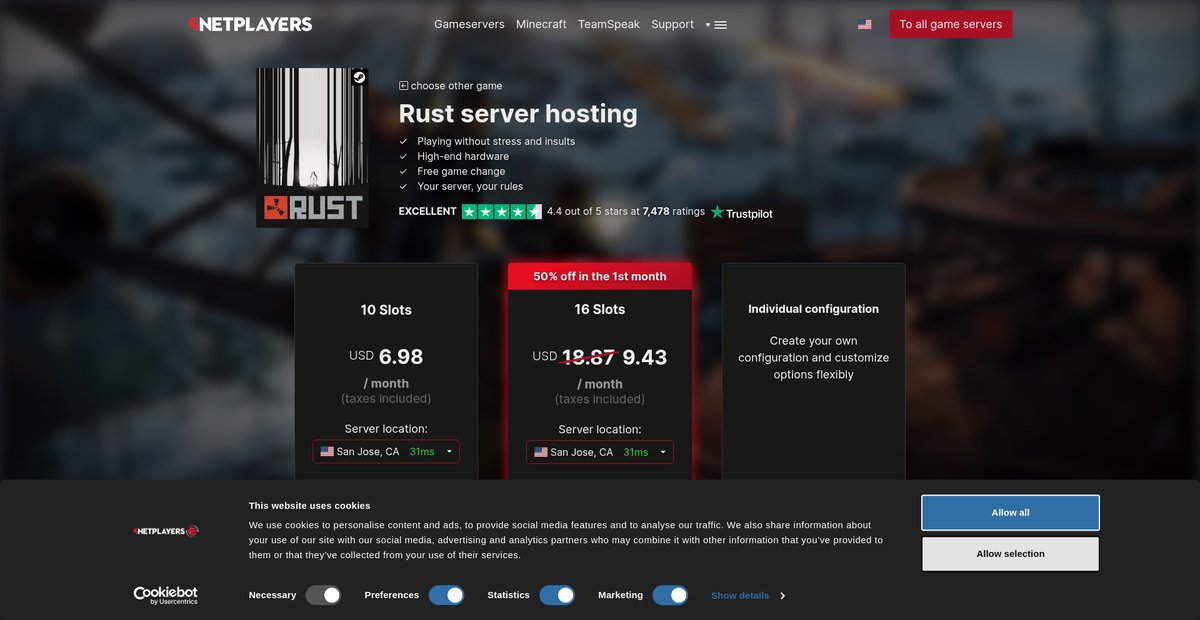Open the hamburger menu icon

[x=721, y=25]
